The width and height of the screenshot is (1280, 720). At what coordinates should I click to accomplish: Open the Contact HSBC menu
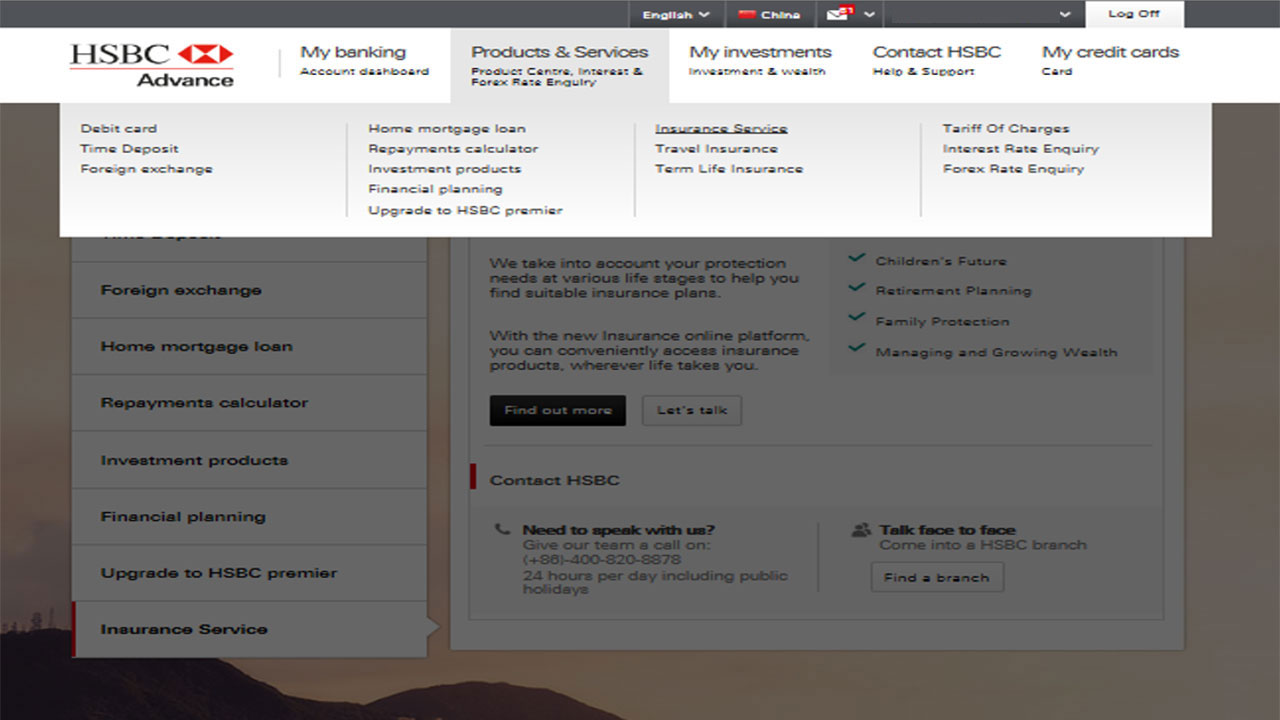coord(936,60)
